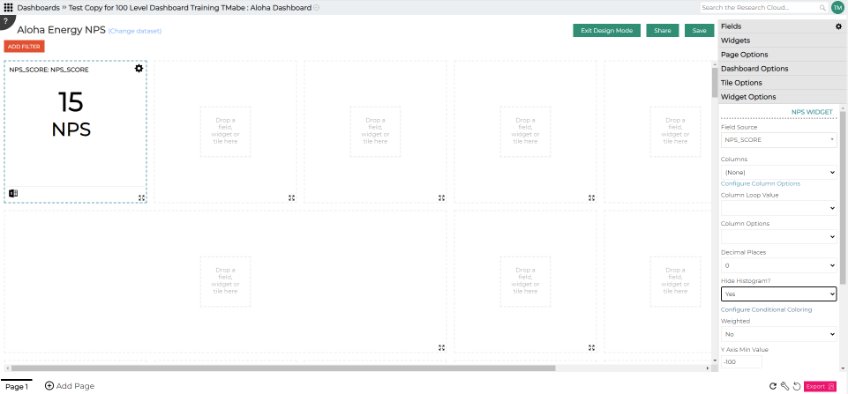848x394 pixels.
Task: Open the app launcher grid icon
Action: tap(8, 8)
